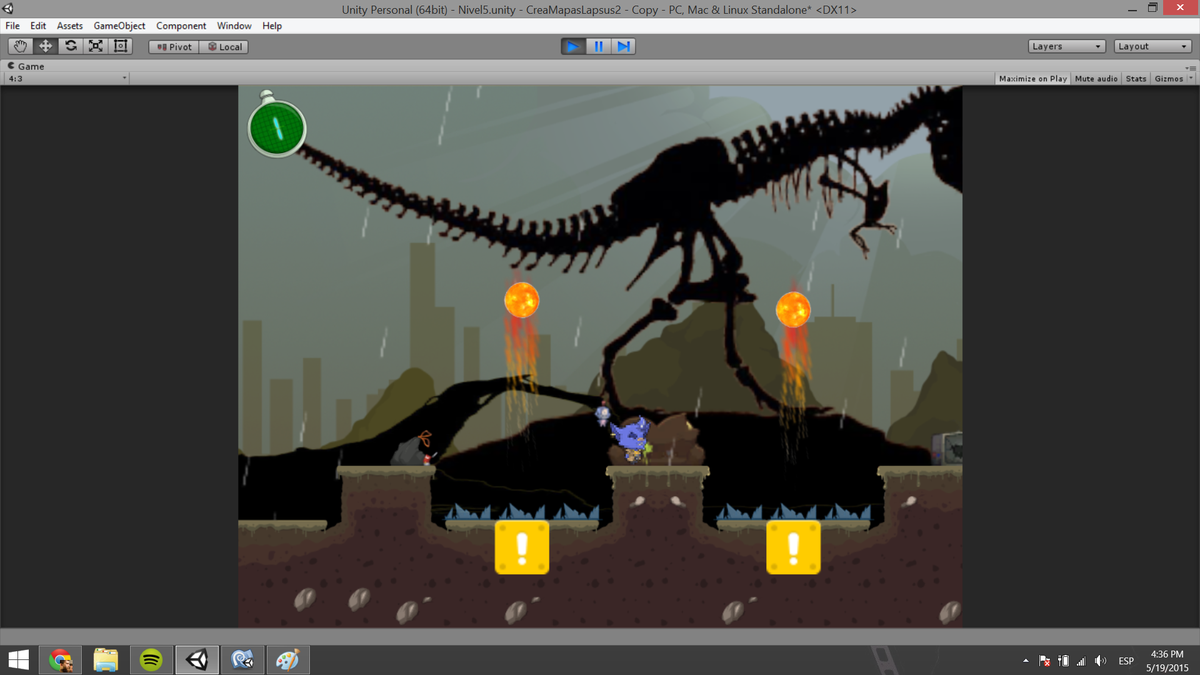
Task: Open File Explorer from the taskbar
Action: 106,660
